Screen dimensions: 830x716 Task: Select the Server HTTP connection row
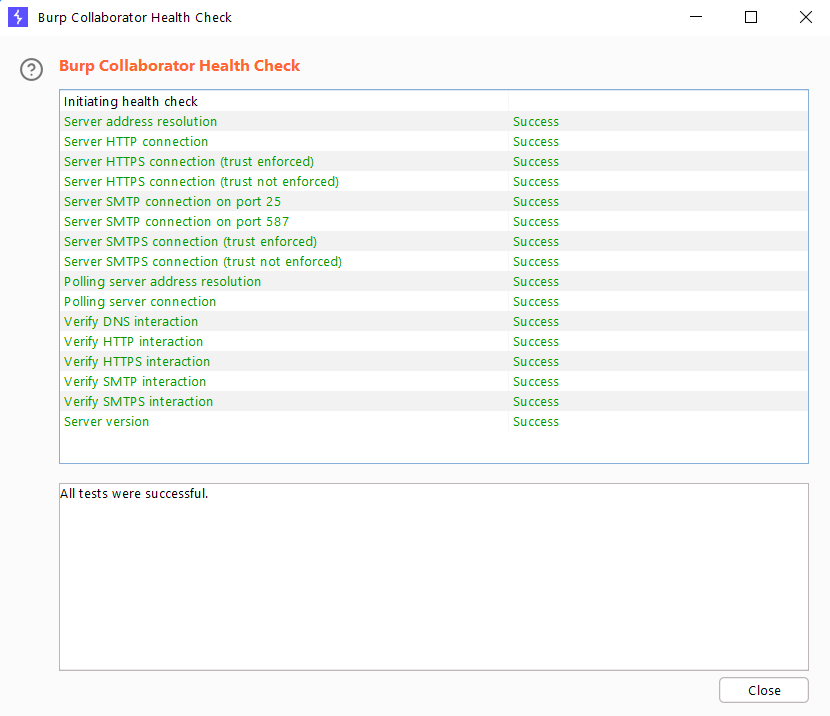point(434,141)
